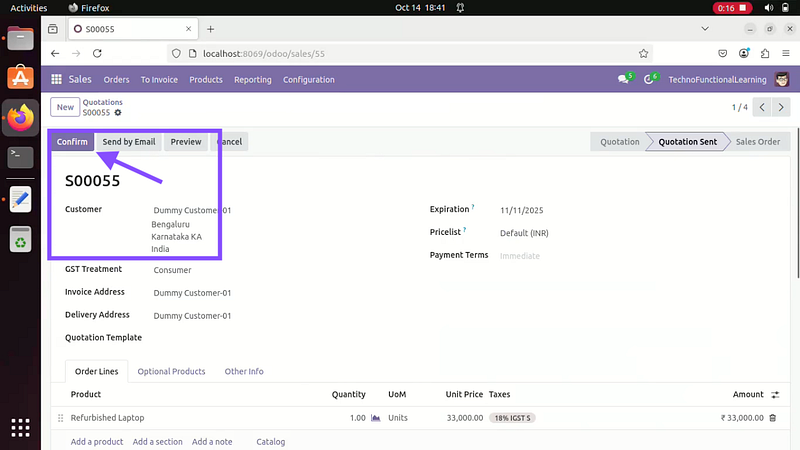Delete the Refurbished Laptop line with trash icon
800x450 pixels.
coord(772,418)
